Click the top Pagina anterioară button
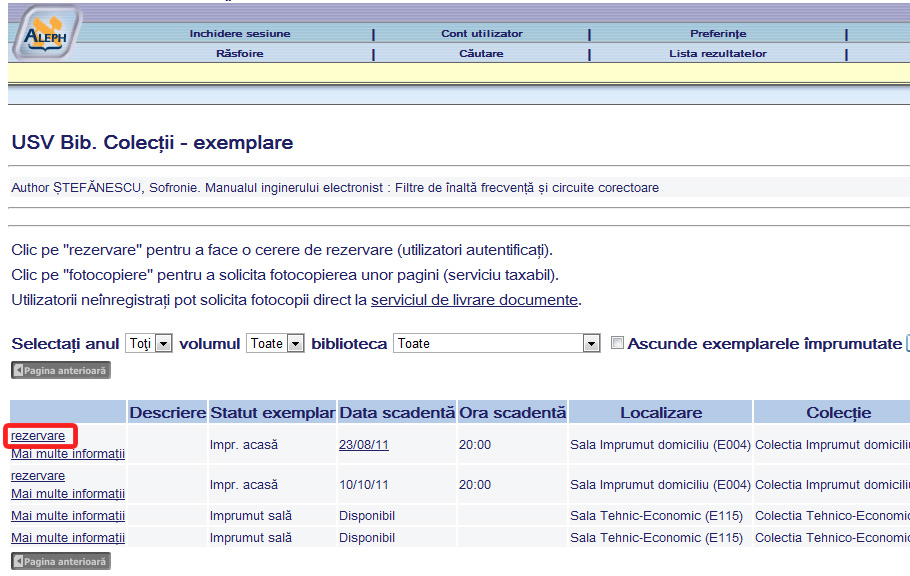This screenshot has height=576, width=910. [61, 370]
